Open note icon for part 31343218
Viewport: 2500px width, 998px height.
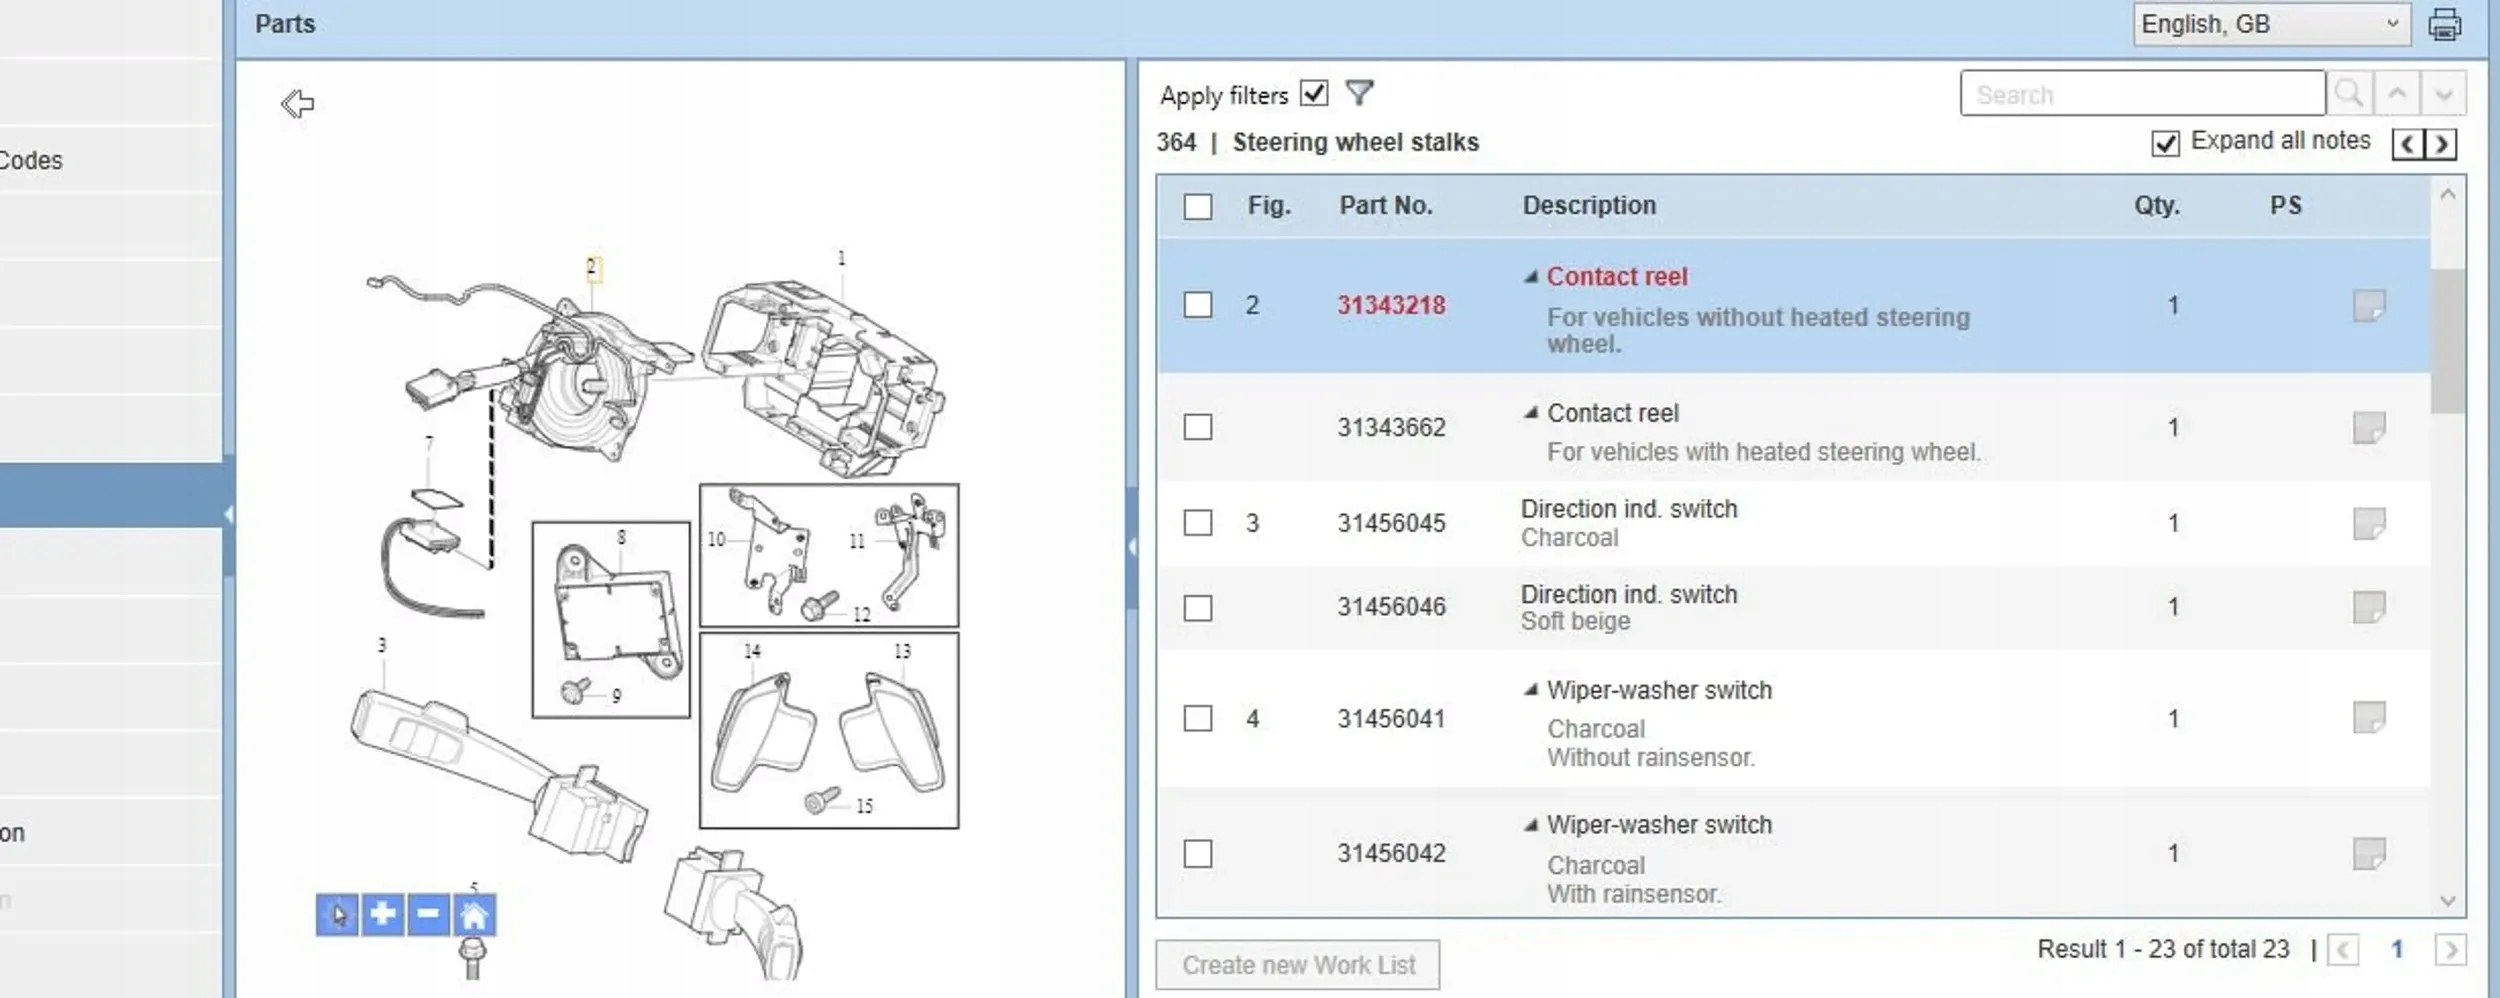point(2369,305)
